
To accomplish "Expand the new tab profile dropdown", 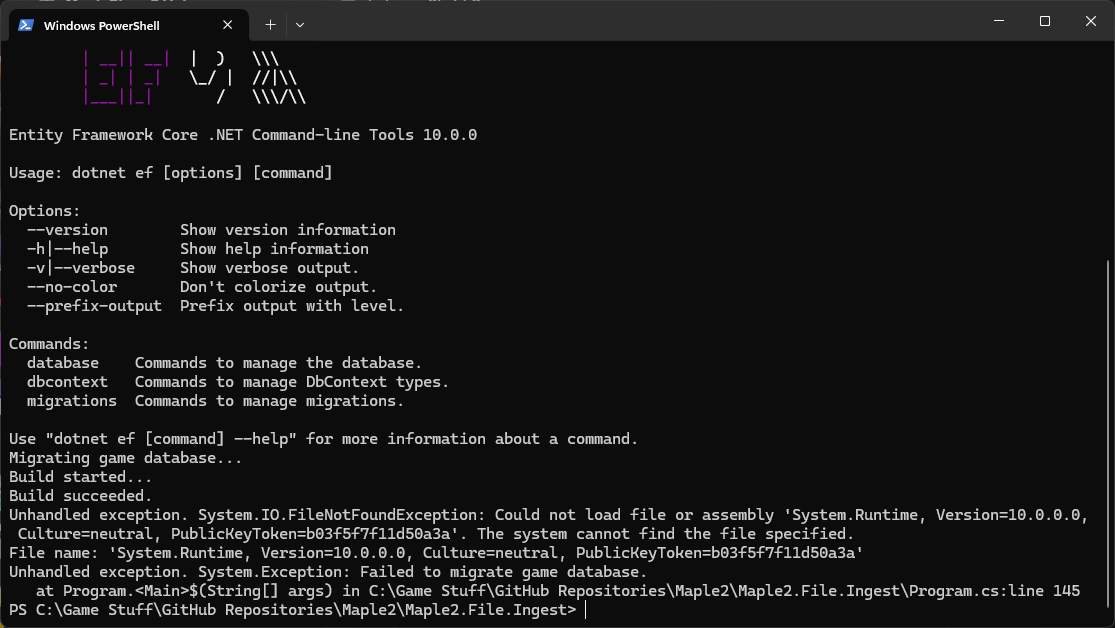I will point(300,24).
